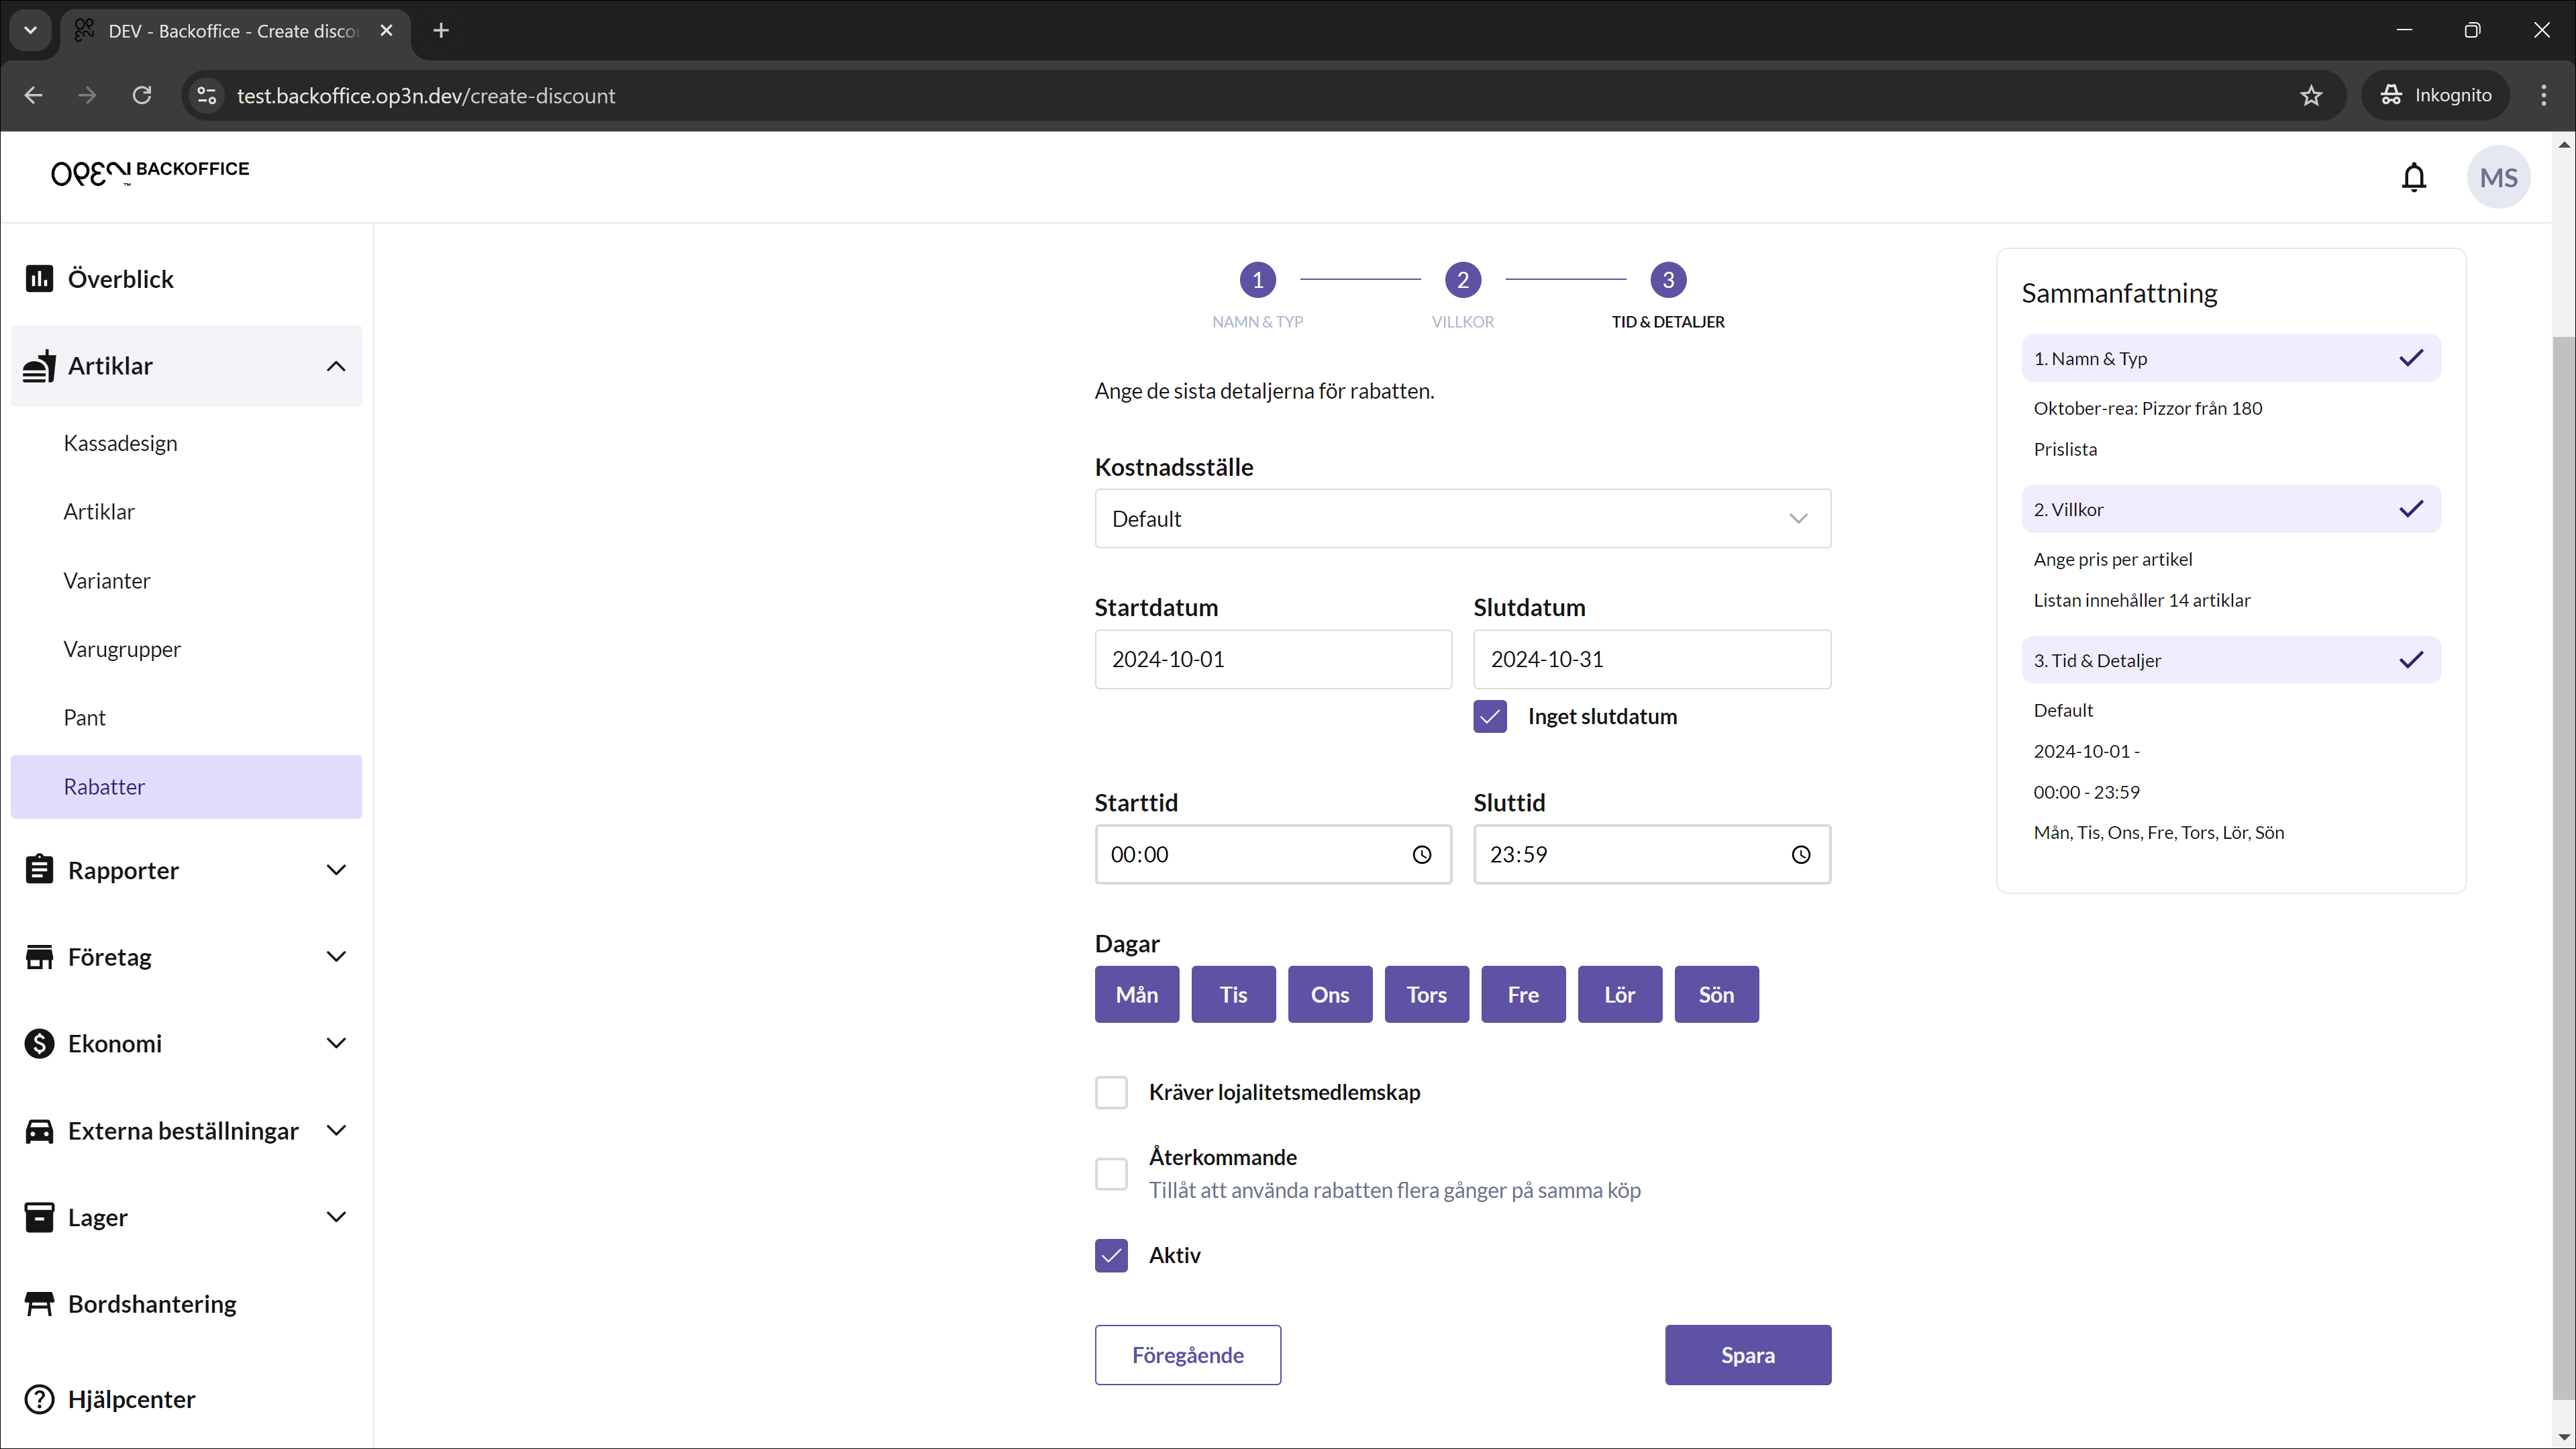The image size is (2576, 1449).
Task: Toggle the Tors day button
Action: [x=1426, y=994]
